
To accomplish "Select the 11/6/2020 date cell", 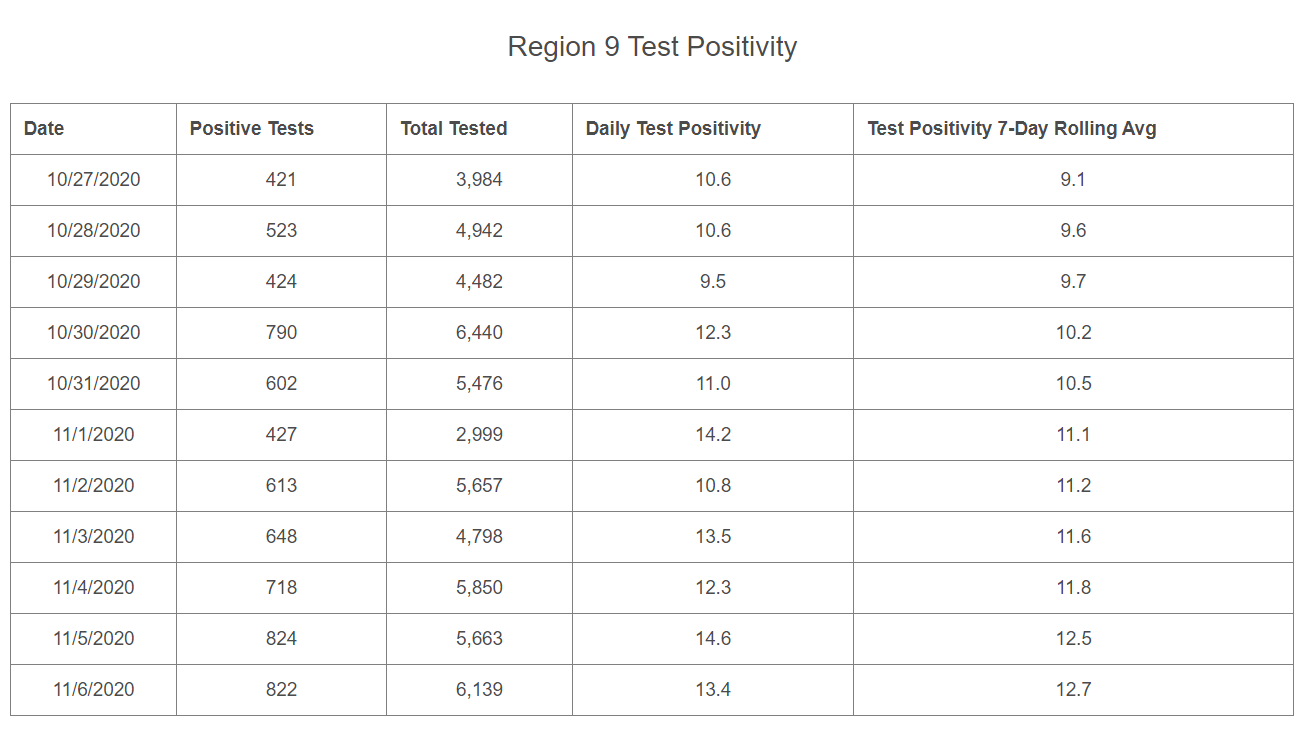I will coord(94,690).
